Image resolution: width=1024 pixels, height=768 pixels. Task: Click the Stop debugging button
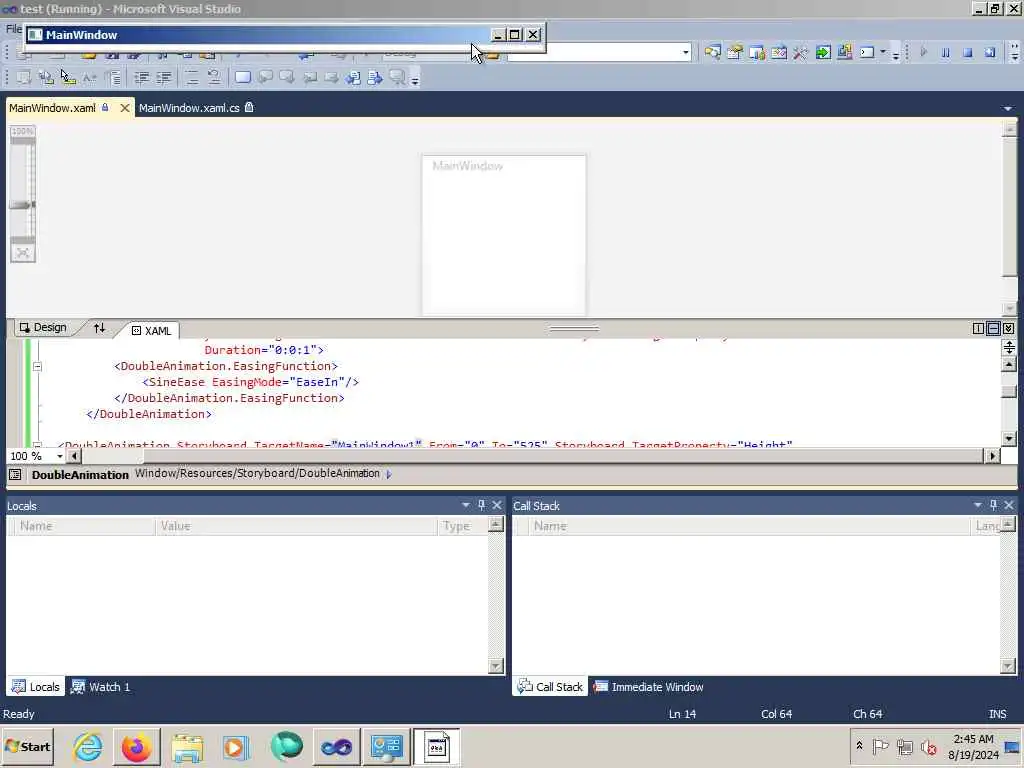click(x=968, y=53)
